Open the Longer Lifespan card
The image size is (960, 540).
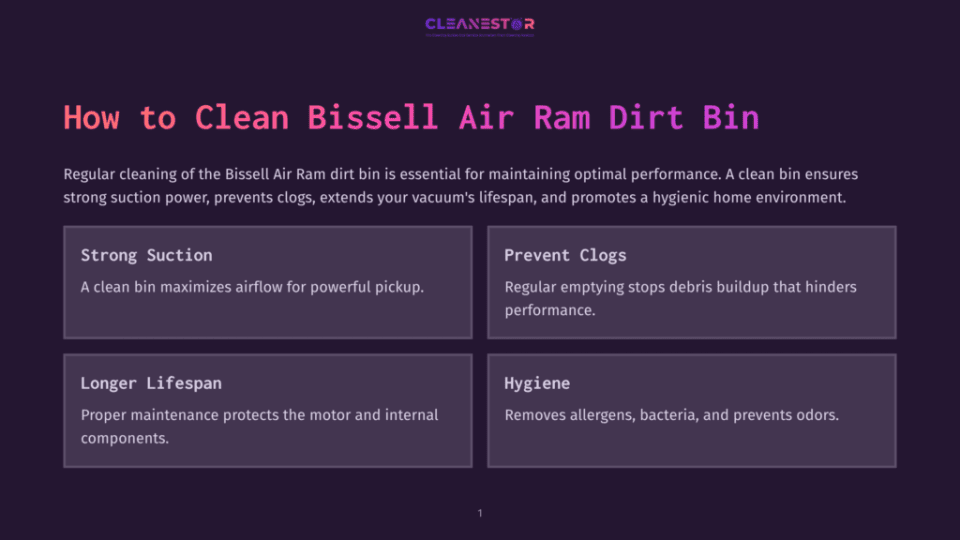(x=268, y=410)
